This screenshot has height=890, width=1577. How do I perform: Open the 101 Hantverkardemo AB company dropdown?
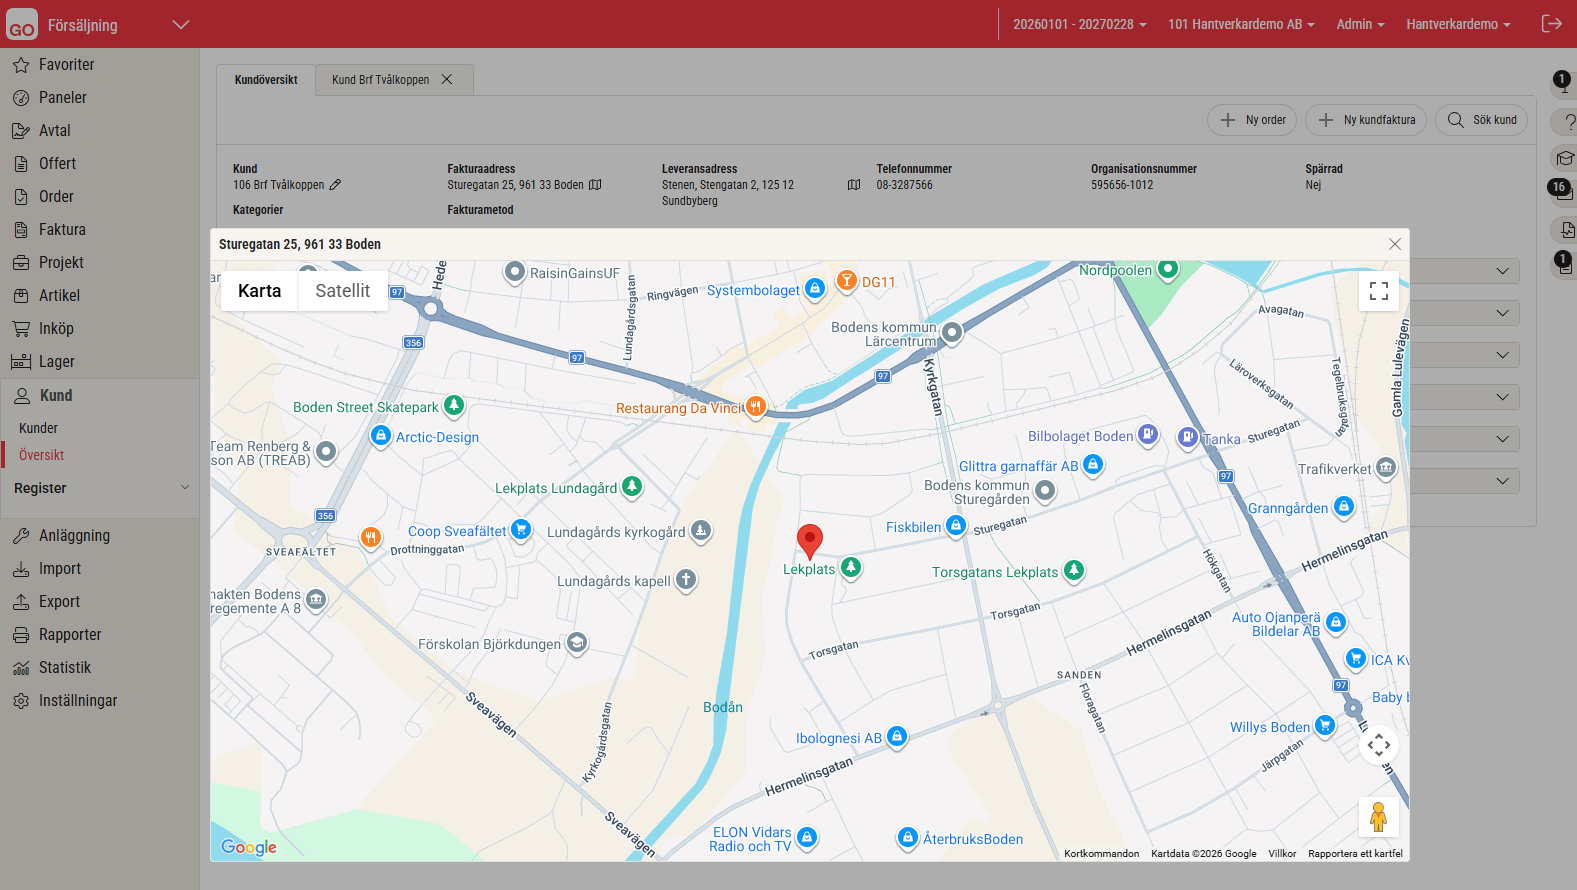[x=1241, y=24]
